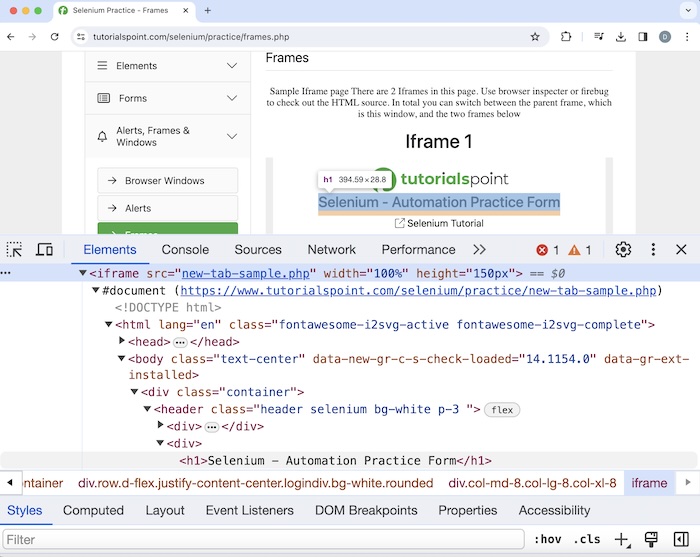
Task: Open DevTools settings gear
Action: click(623, 249)
